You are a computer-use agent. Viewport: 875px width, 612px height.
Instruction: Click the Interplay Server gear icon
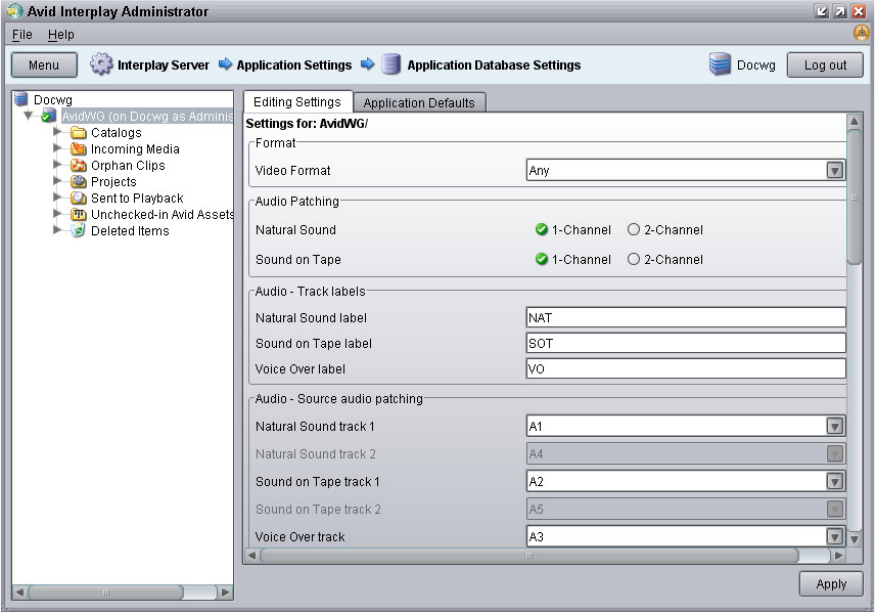99,65
